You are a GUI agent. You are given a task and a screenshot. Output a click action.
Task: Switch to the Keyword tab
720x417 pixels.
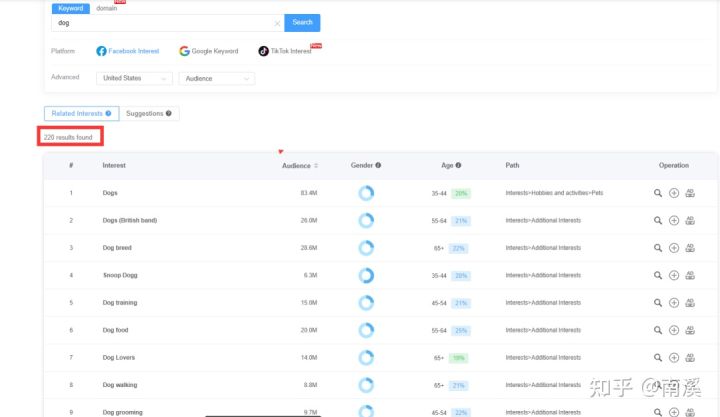tap(71, 8)
